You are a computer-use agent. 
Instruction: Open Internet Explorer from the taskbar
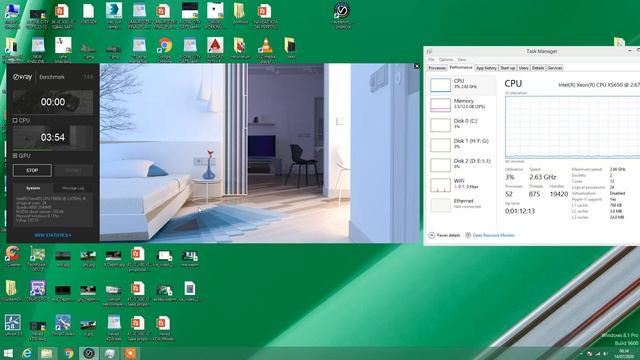pos(27,353)
